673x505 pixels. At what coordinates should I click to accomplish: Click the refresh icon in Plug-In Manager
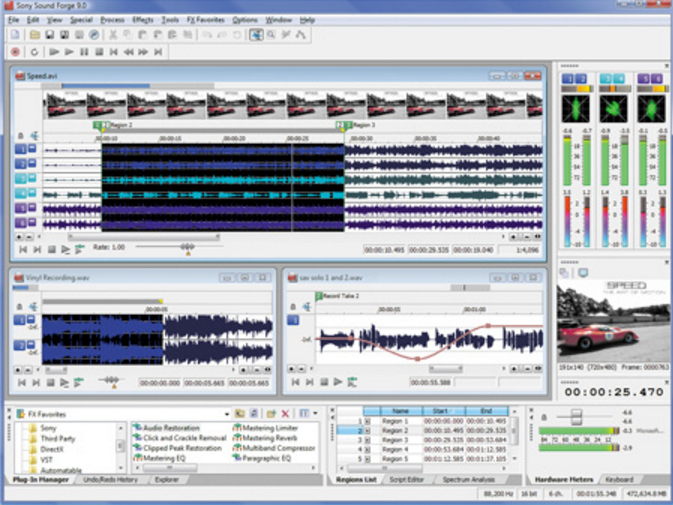(x=254, y=414)
